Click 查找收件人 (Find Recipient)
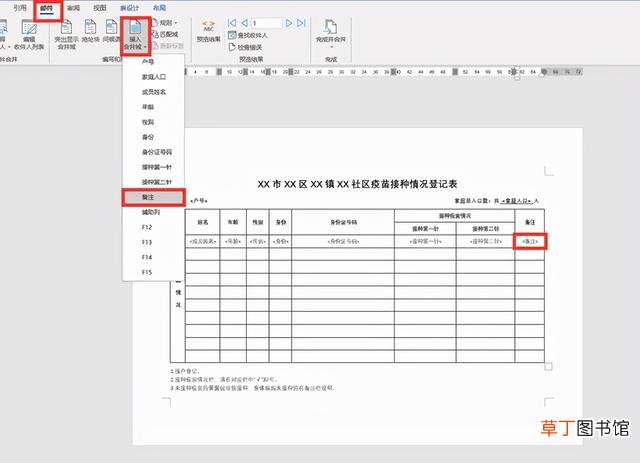Screen dimensions: 640x463 (x=248, y=36)
